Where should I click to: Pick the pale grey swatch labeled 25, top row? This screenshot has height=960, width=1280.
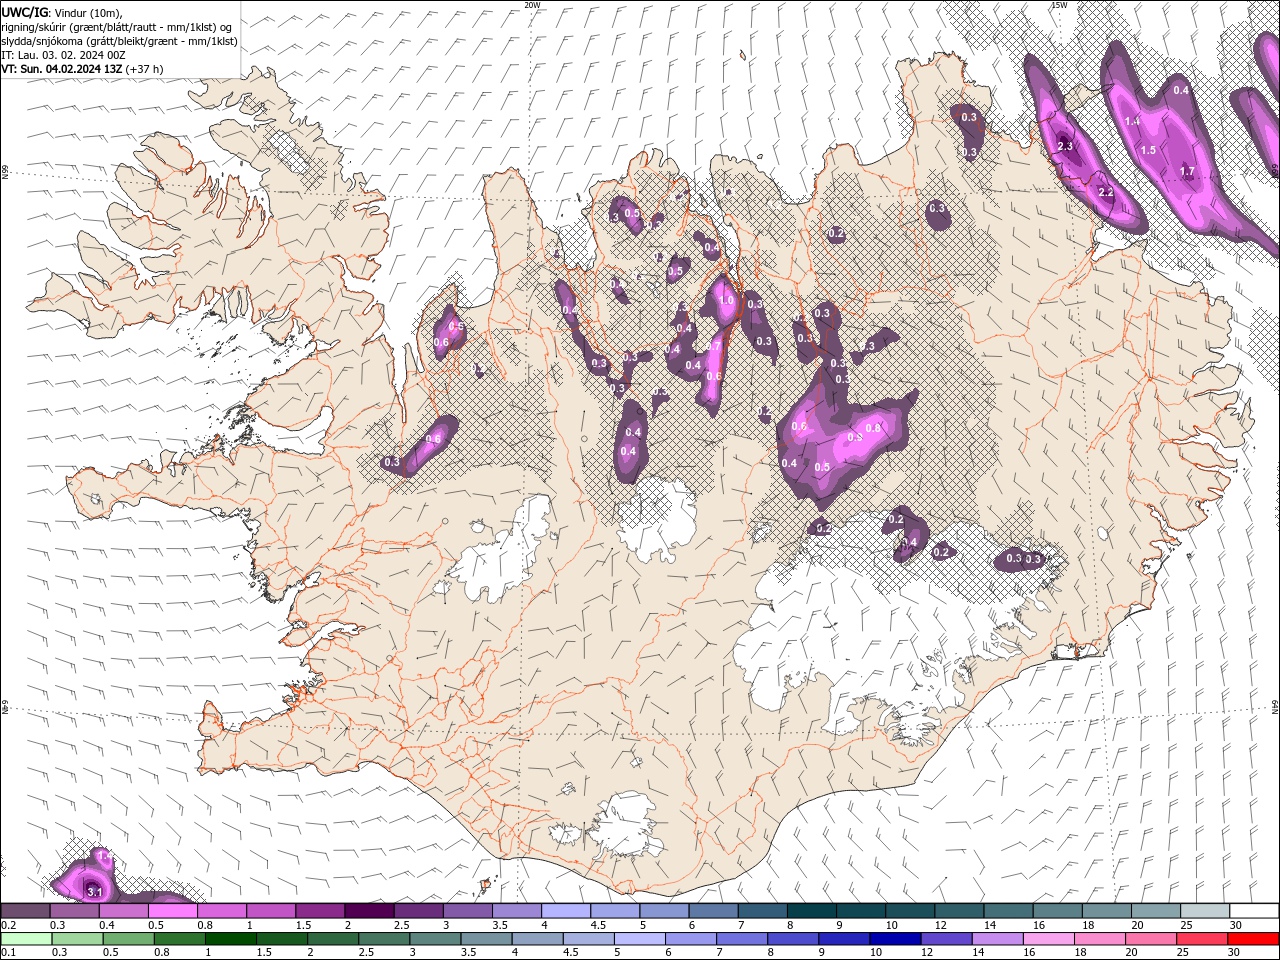[1206, 910]
